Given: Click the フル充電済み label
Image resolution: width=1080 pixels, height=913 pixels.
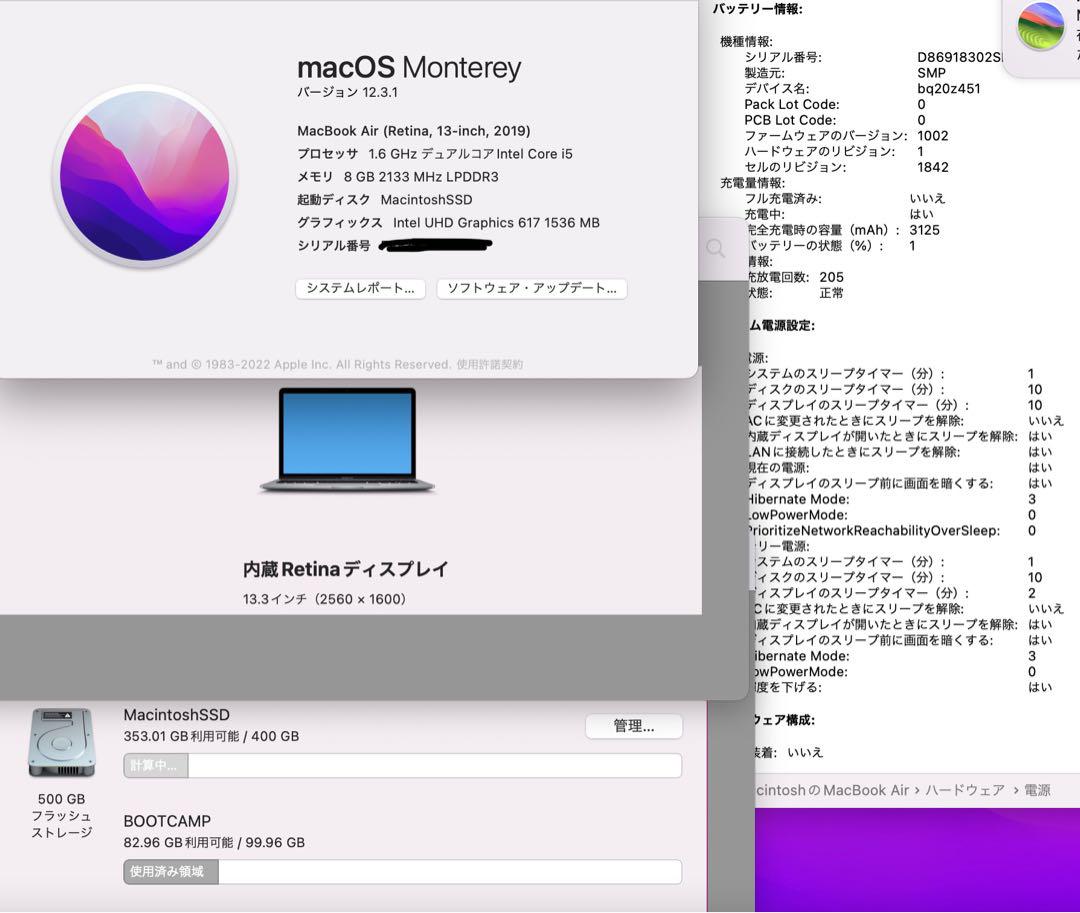Looking at the screenshot, I should [783, 199].
